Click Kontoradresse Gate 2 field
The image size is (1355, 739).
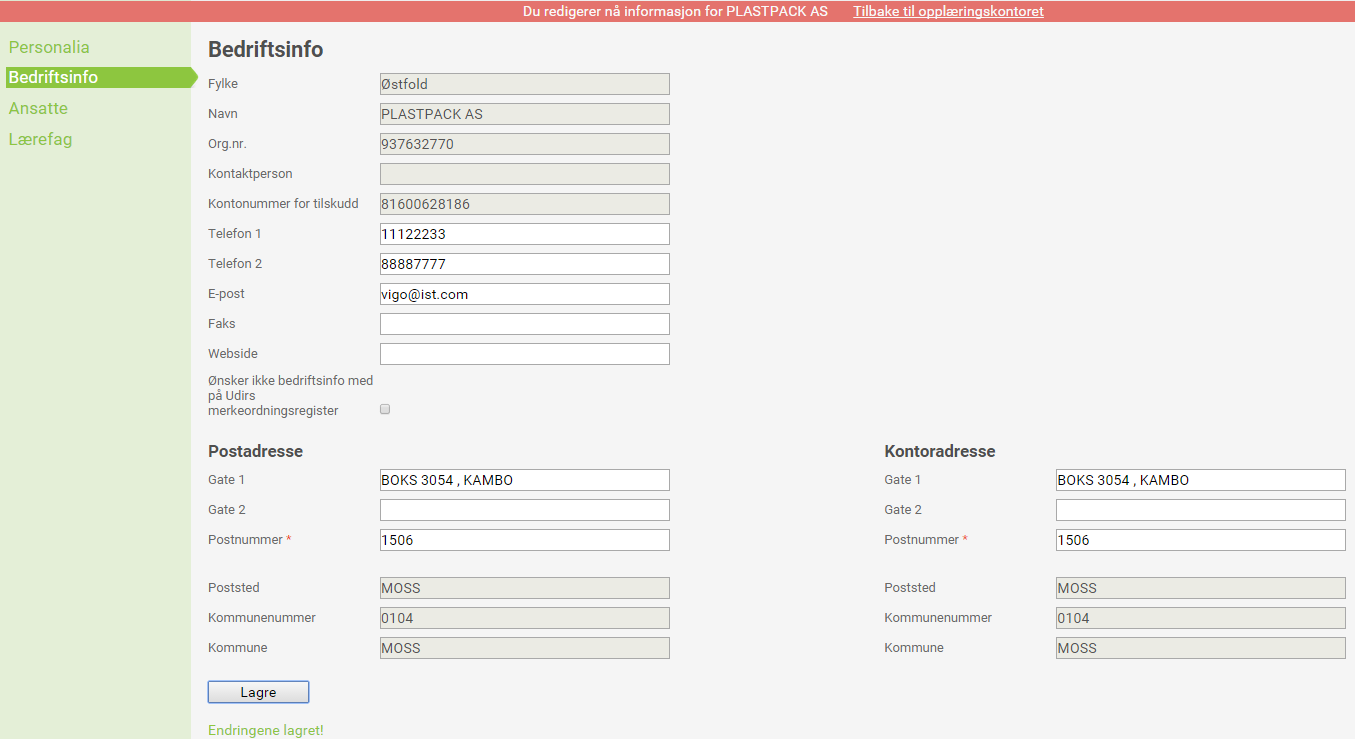tap(1201, 510)
